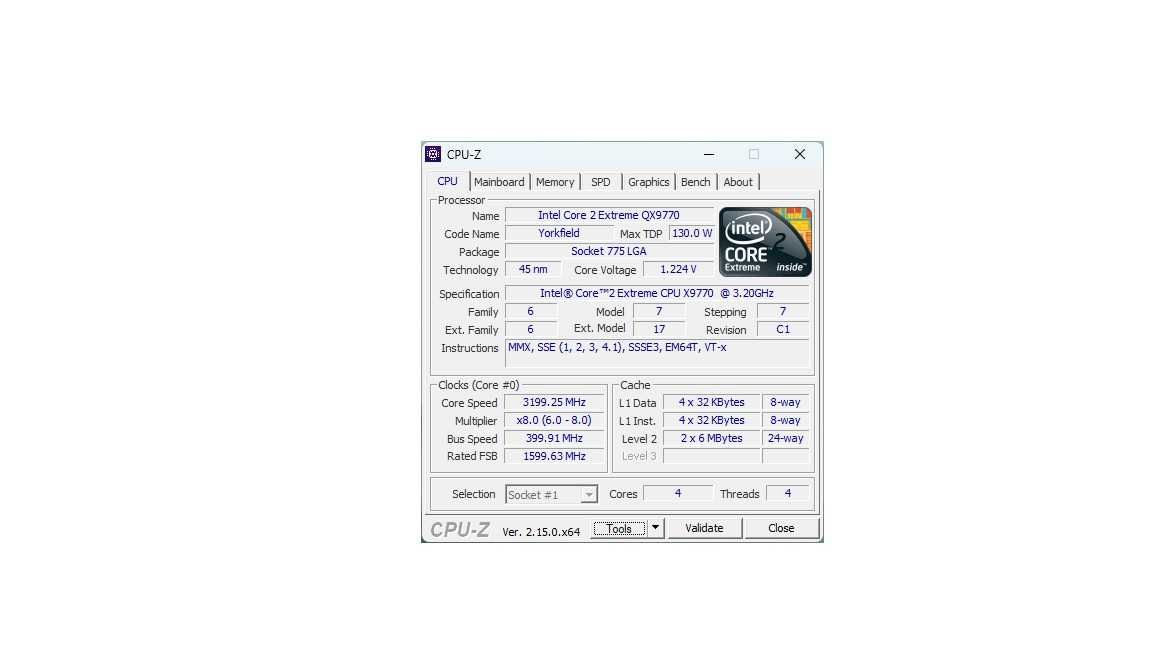Screen dimensions: 1152x648
Task: Open the Tools dropdown arrow
Action: pos(655,528)
